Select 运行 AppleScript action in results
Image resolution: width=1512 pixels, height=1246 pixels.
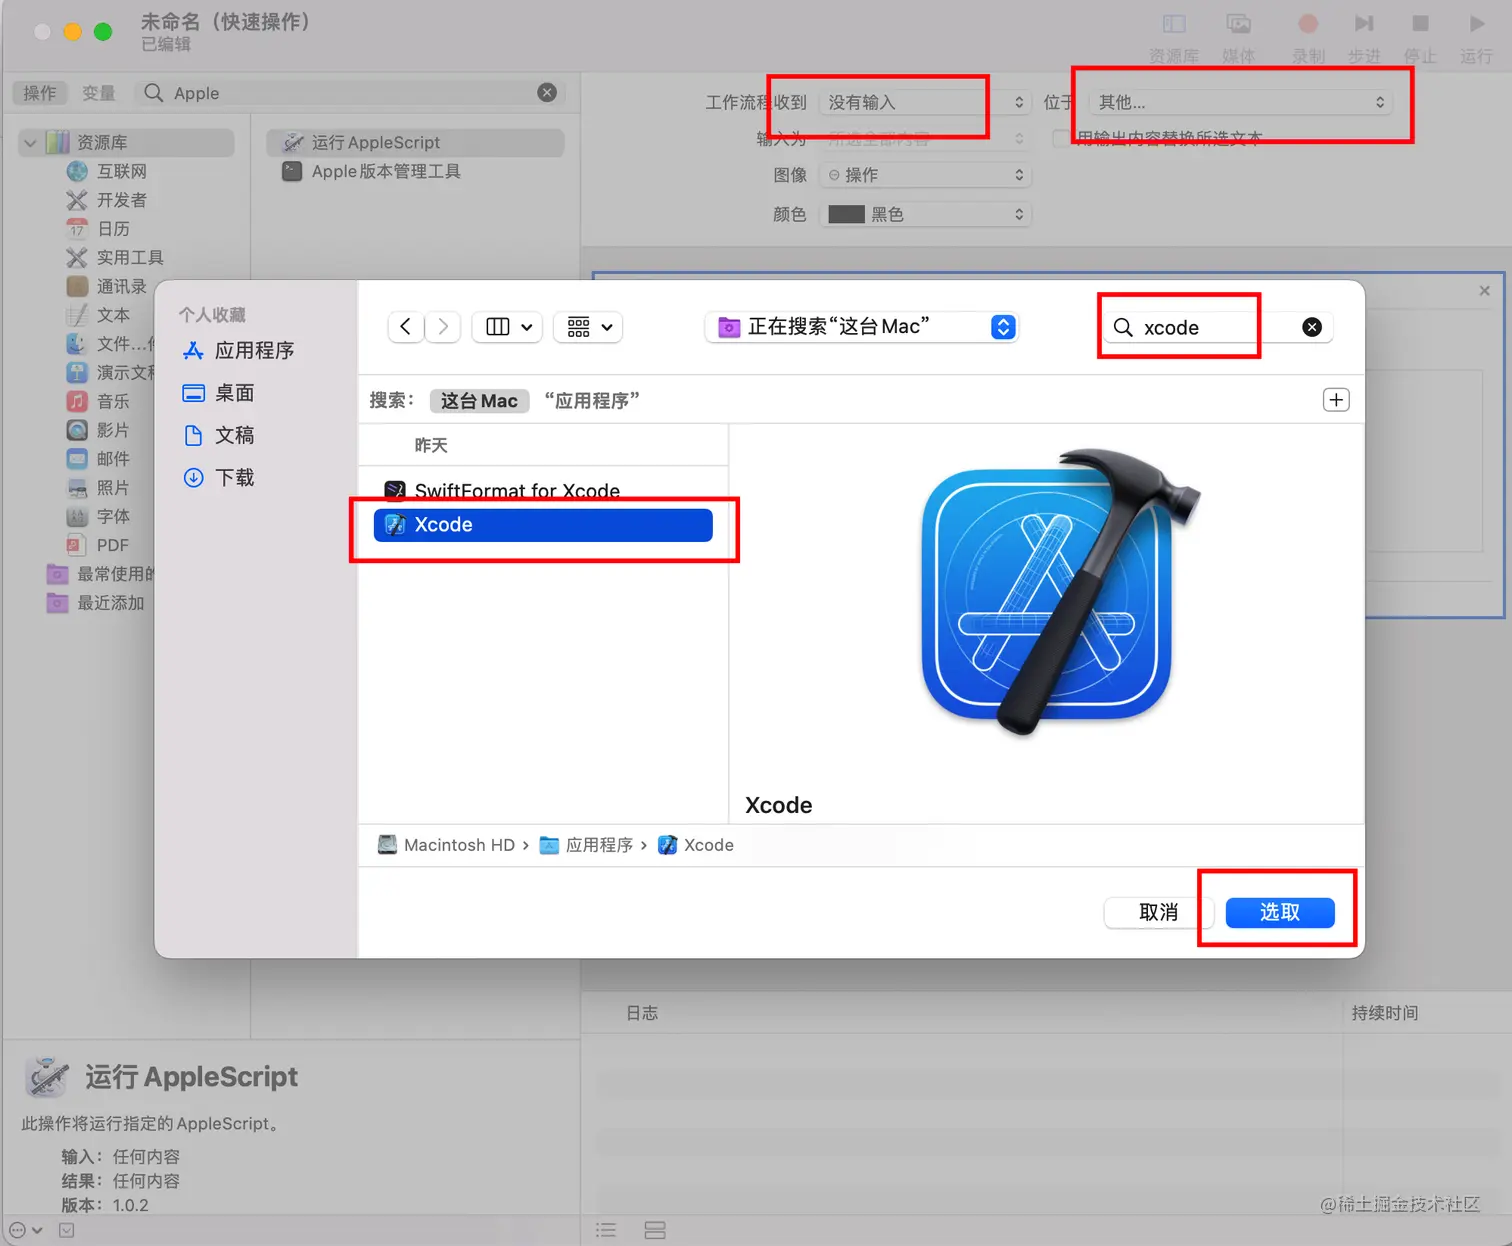416,143
